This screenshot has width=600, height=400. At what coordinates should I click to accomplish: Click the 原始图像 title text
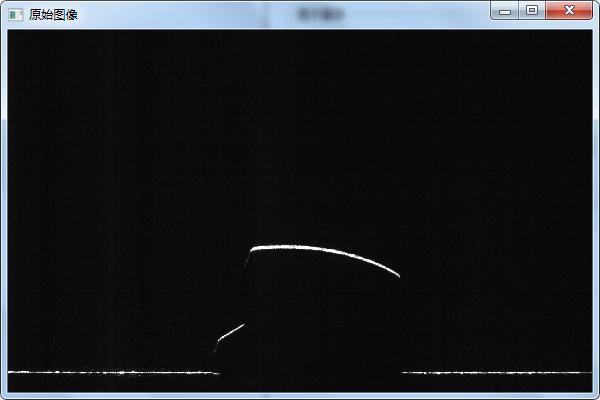(53, 14)
